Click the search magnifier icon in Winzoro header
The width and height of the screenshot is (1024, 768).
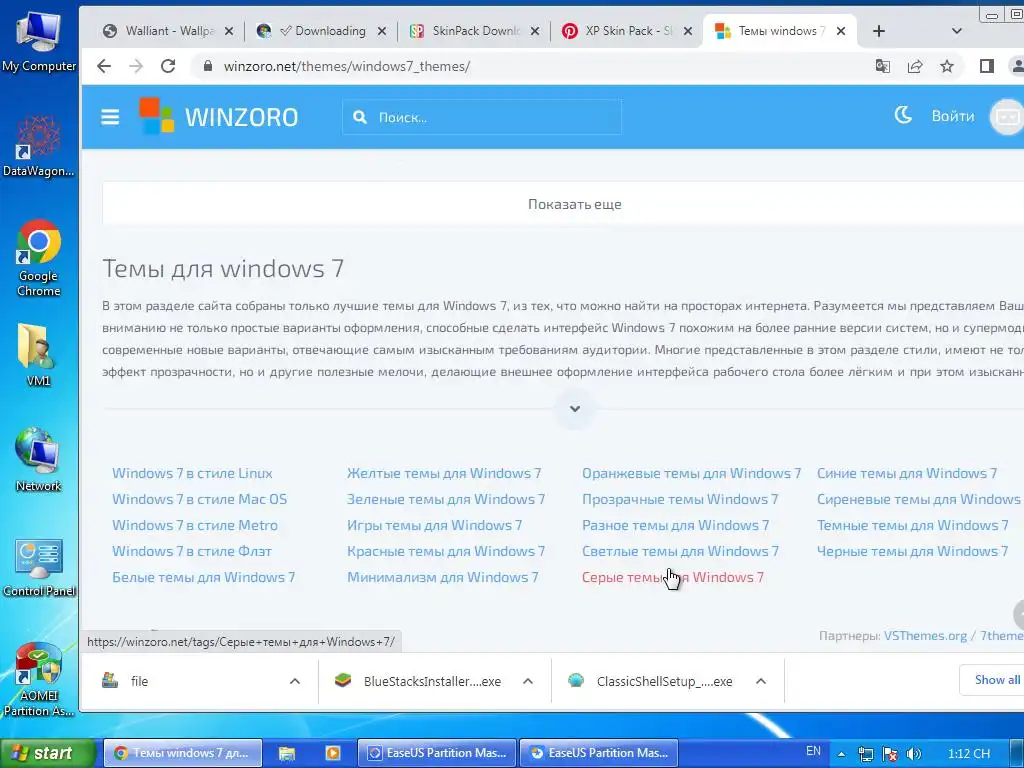click(x=360, y=117)
